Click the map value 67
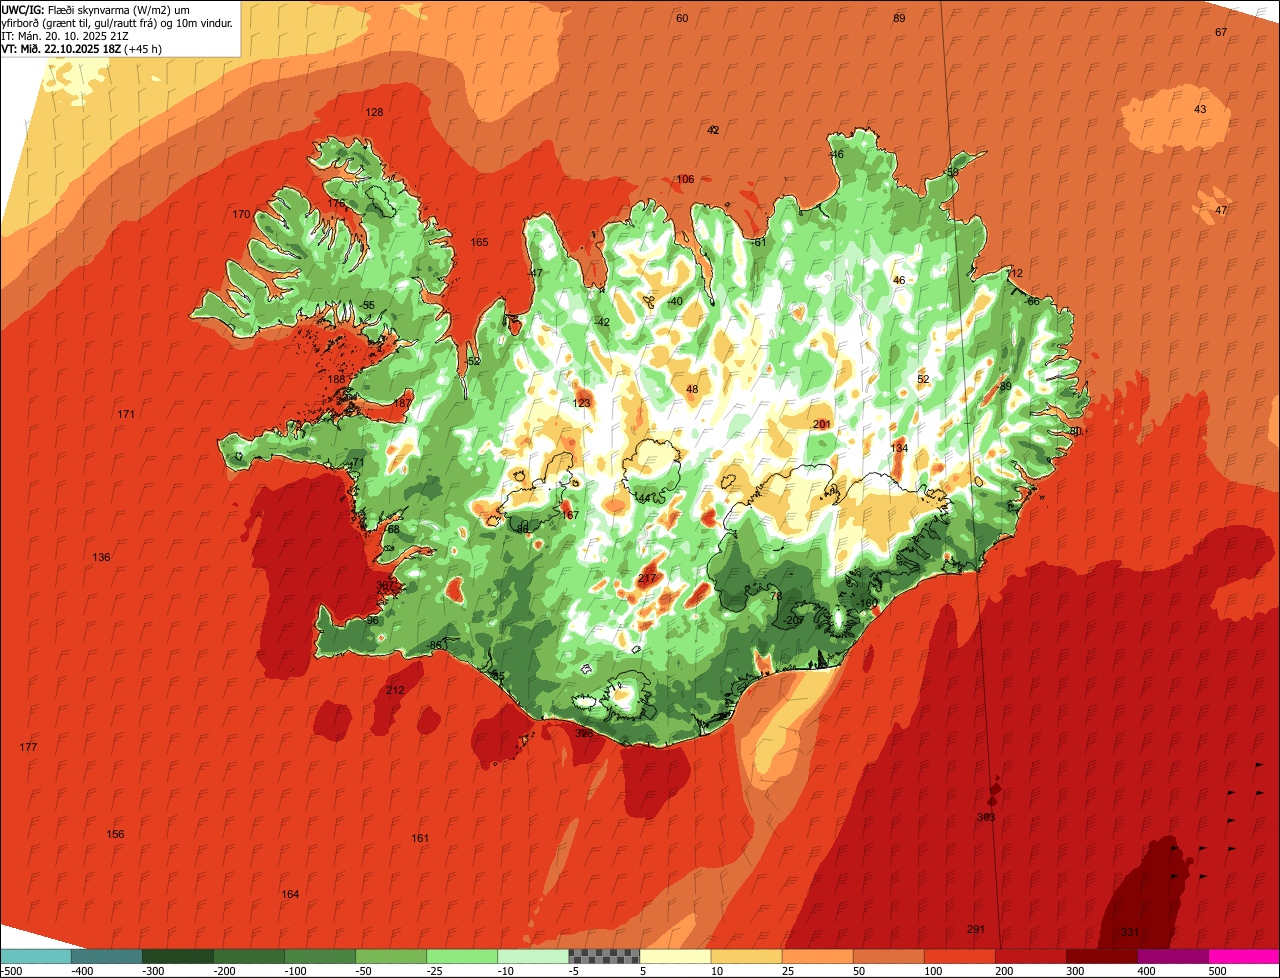Image resolution: width=1280 pixels, height=978 pixels. 1221,32
